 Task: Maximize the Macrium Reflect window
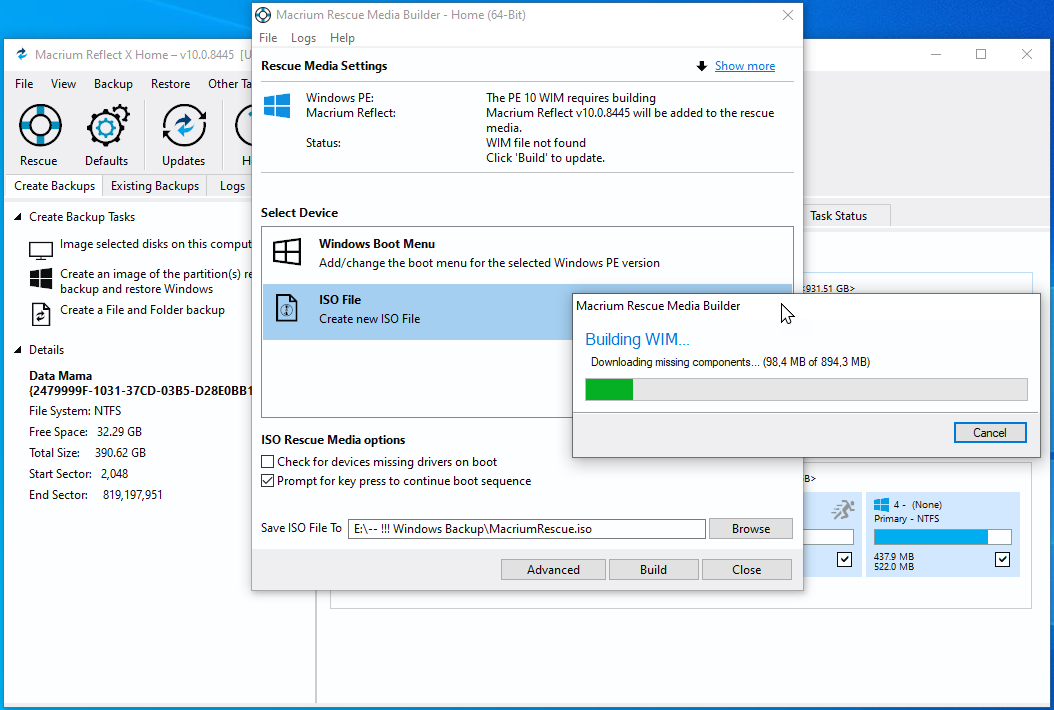coord(981,54)
